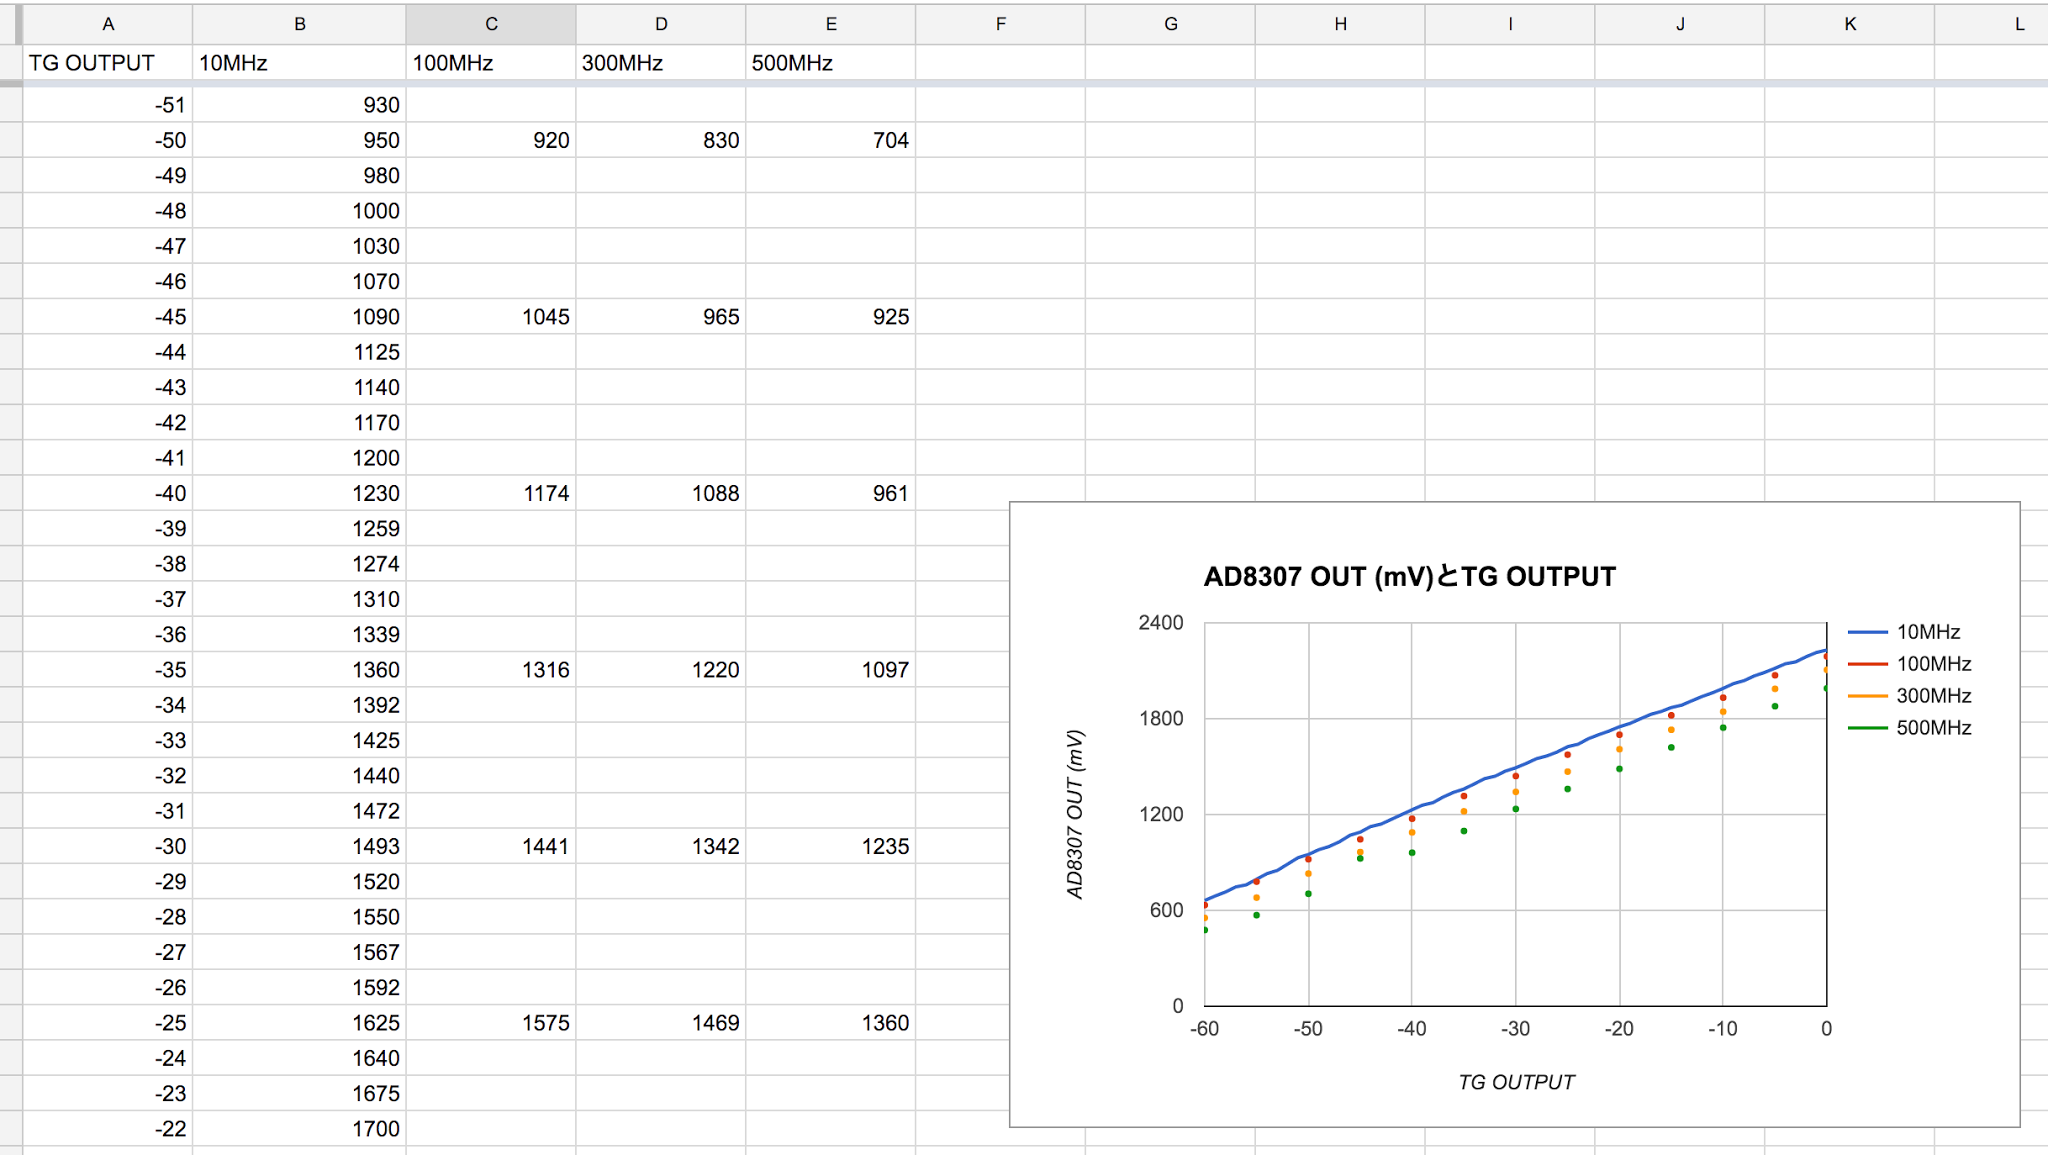This screenshot has height=1155, width=2048.
Task: Select cell containing 1174
Action: (490, 493)
